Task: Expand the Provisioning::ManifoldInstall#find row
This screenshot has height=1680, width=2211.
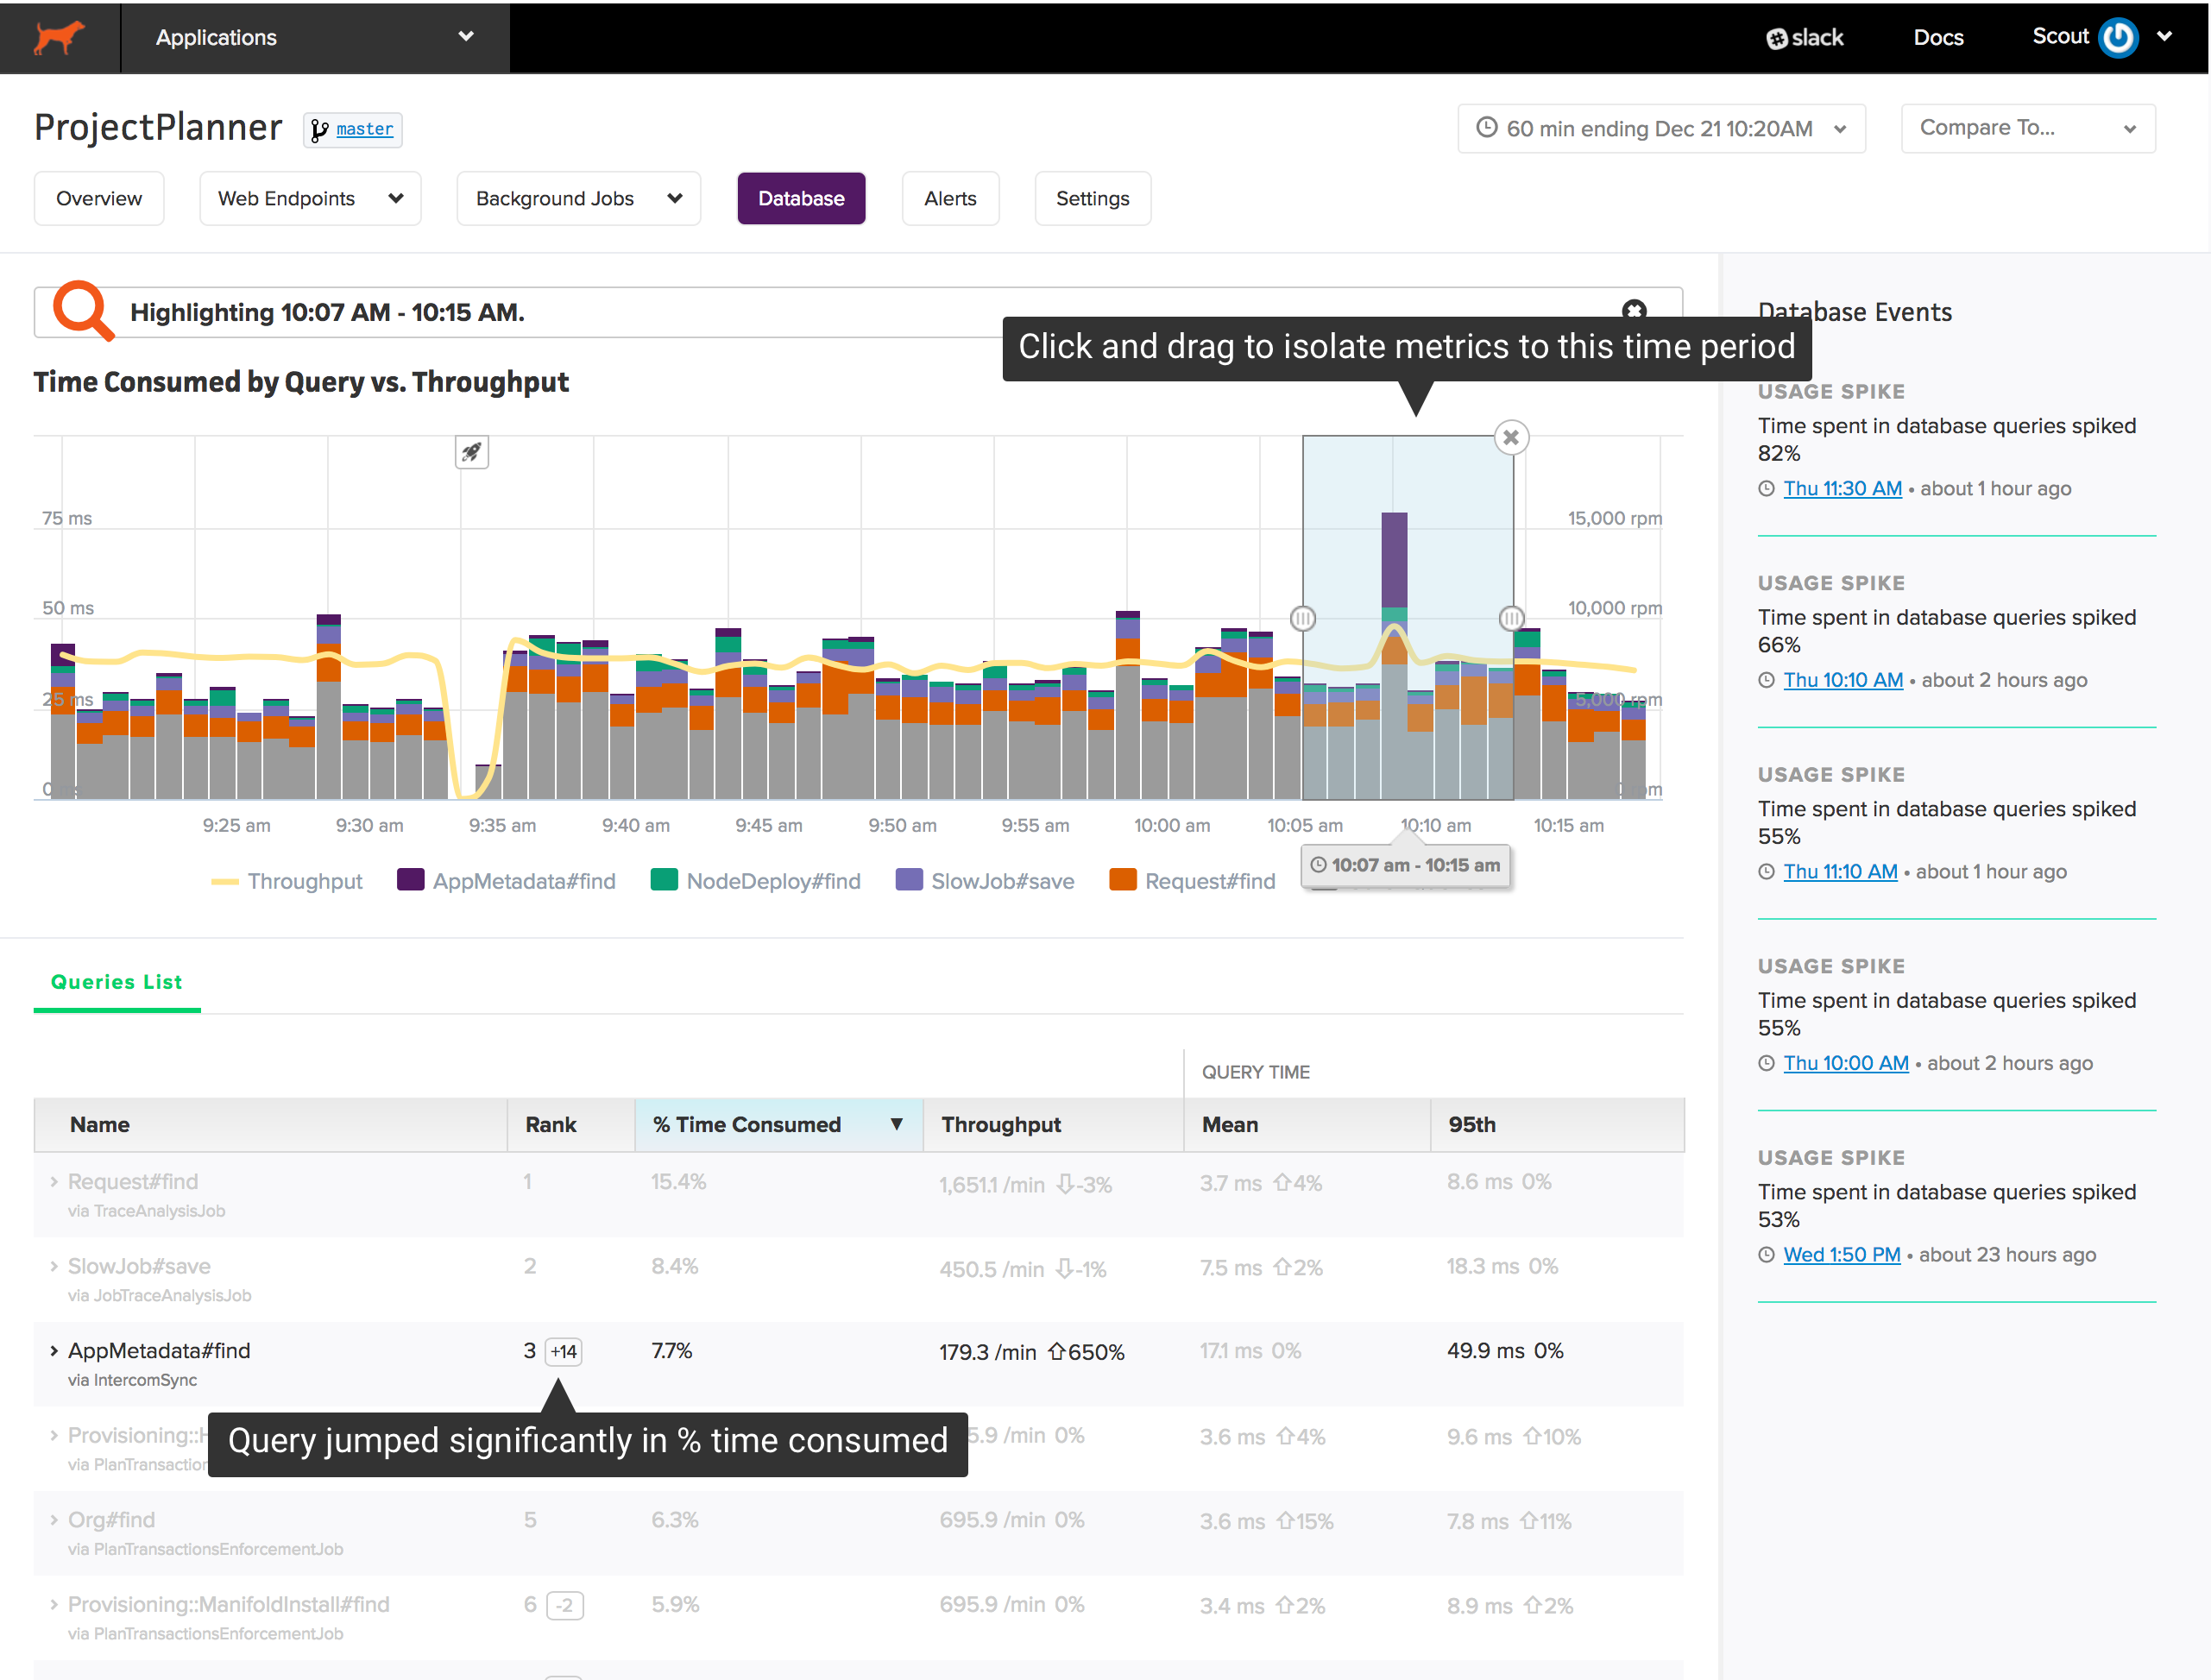Action: tap(54, 1605)
